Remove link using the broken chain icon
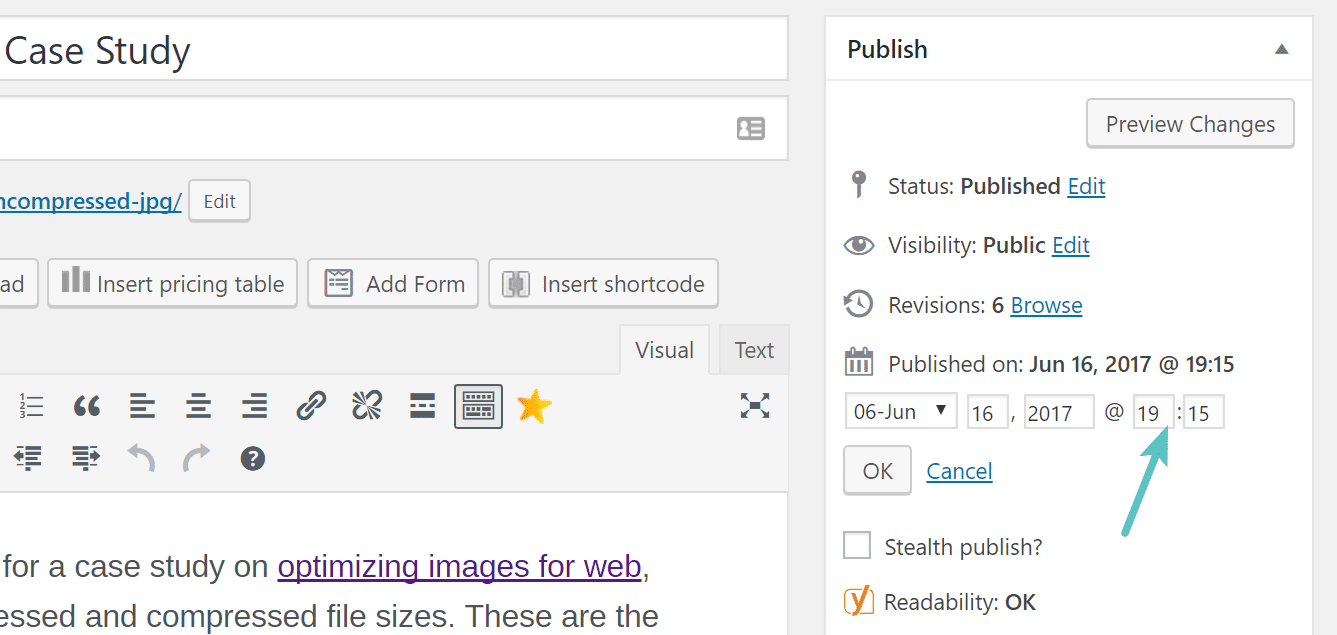The height and width of the screenshot is (635, 1337). [366, 405]
